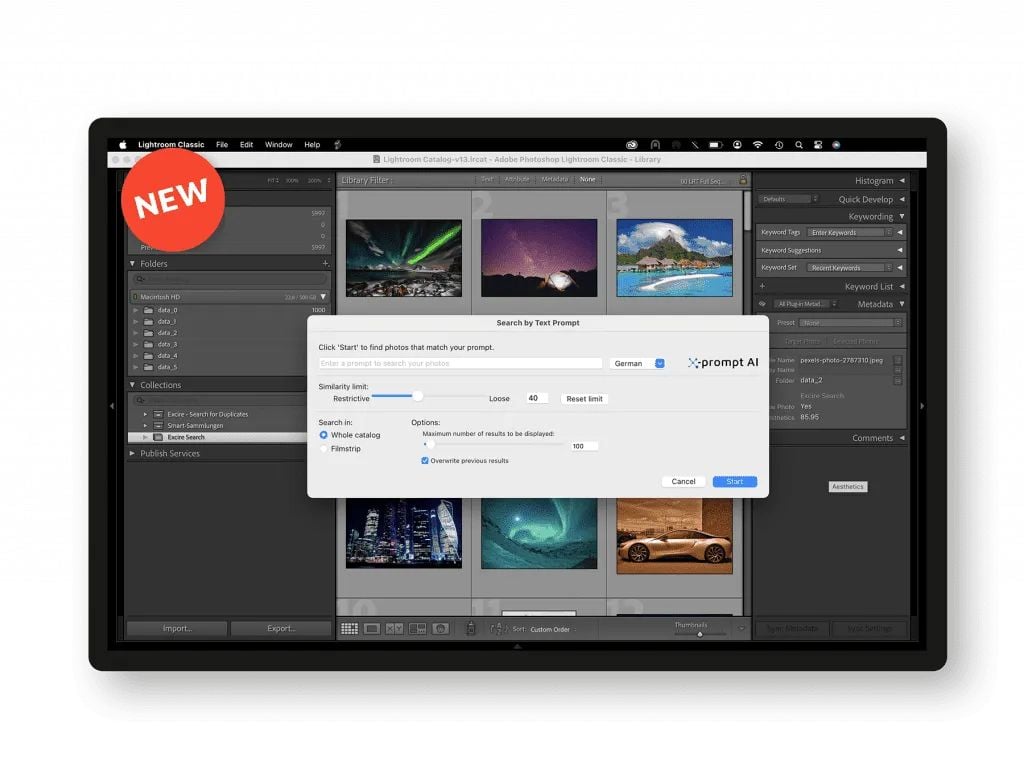Expand the Quick Develop panel
Image resolution: width=1024 pixels, height=761 pixels.
click(x=902, y=199)
